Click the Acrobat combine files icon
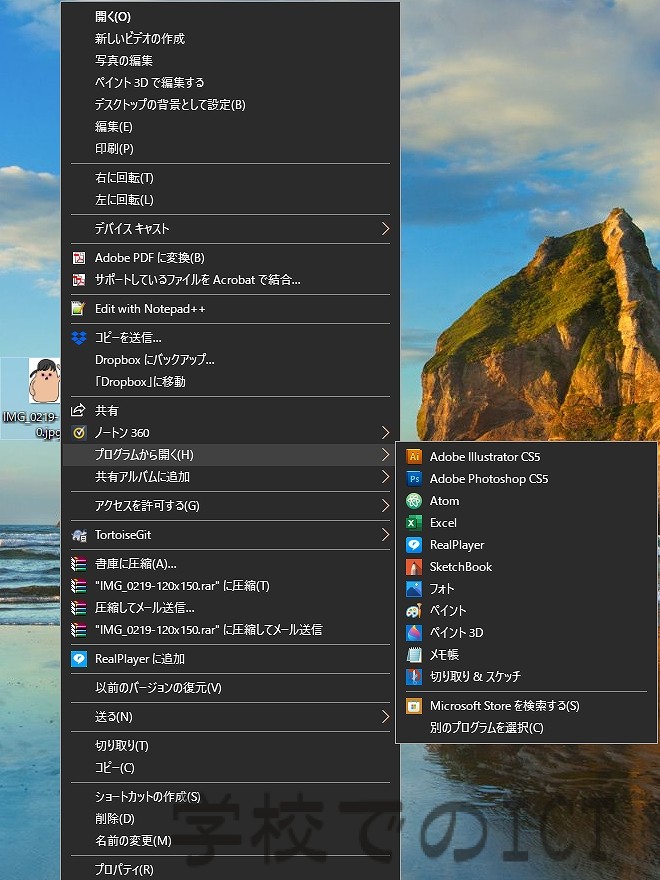 [79, 279]
